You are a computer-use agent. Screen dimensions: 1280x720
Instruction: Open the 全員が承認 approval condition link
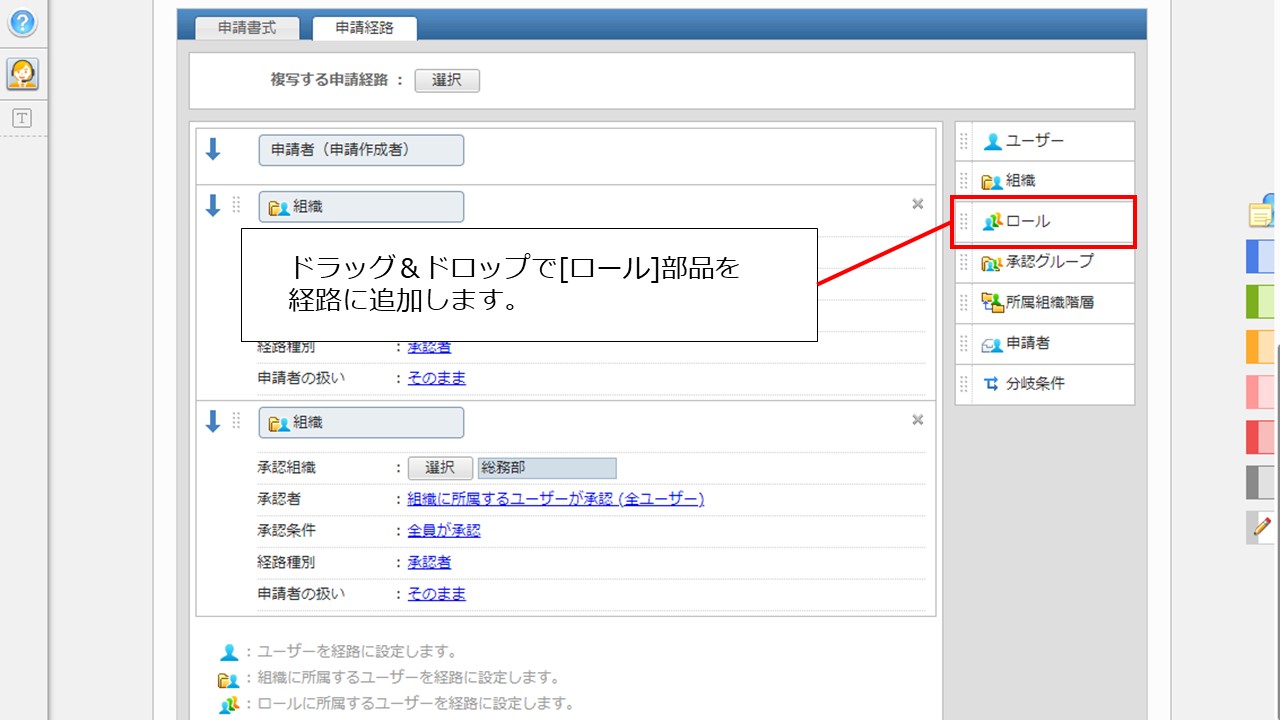pyautogui.click(x=443, y=530)
